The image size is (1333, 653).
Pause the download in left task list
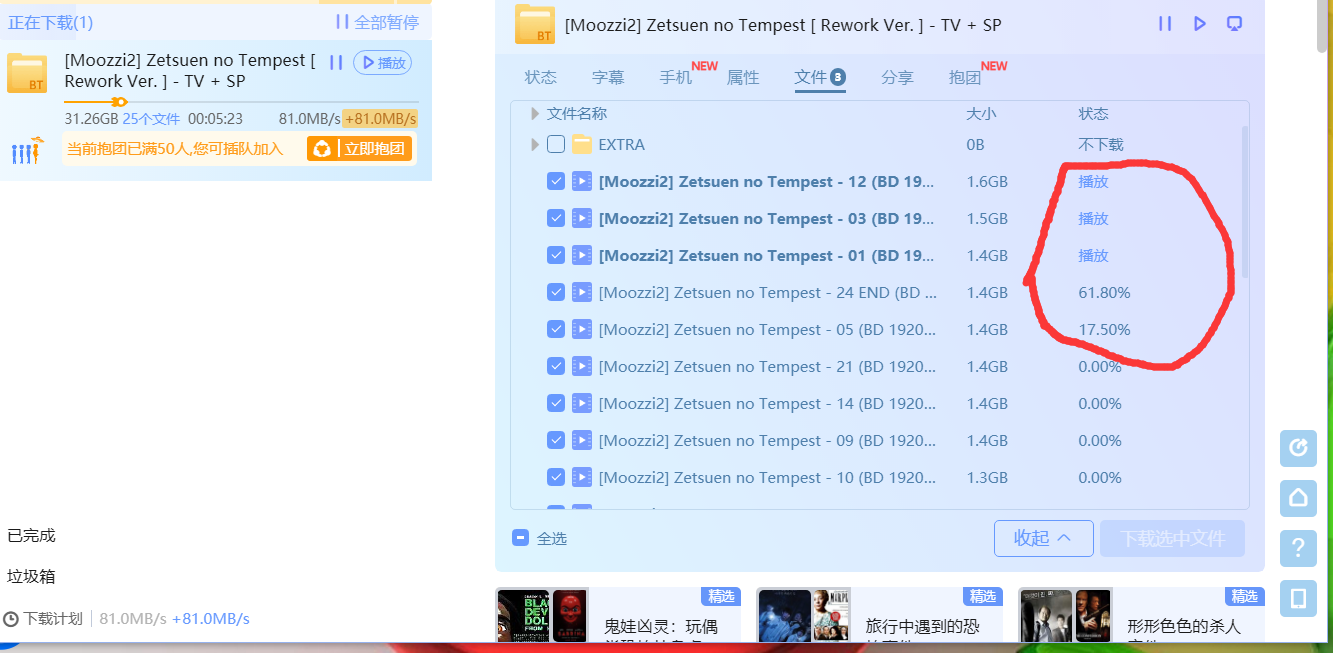(x=336, y=63)
